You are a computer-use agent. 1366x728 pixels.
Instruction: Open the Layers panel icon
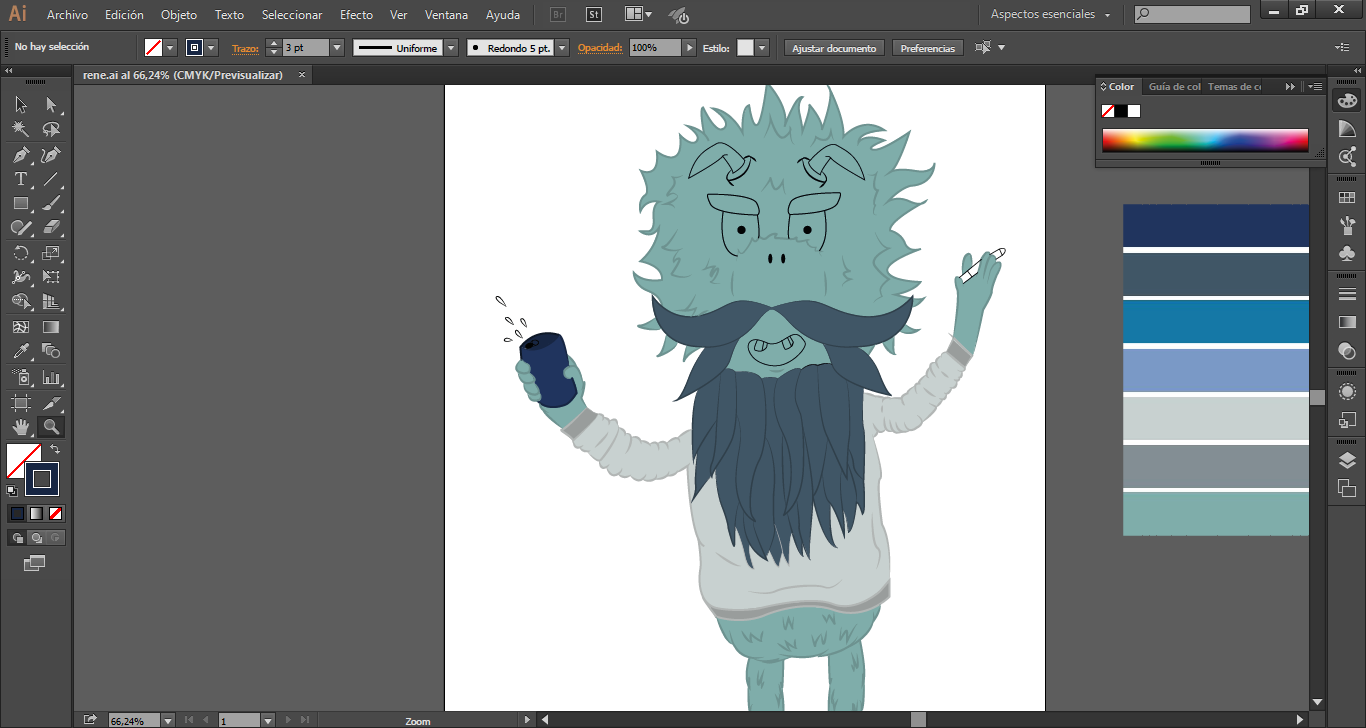point(1347,460)
